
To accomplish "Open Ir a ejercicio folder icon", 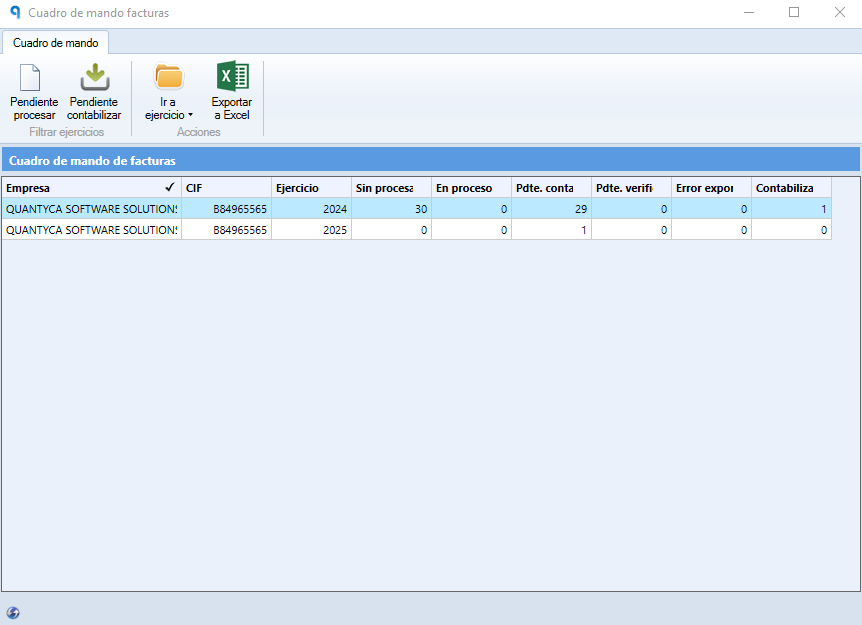I will coord(168,77).
